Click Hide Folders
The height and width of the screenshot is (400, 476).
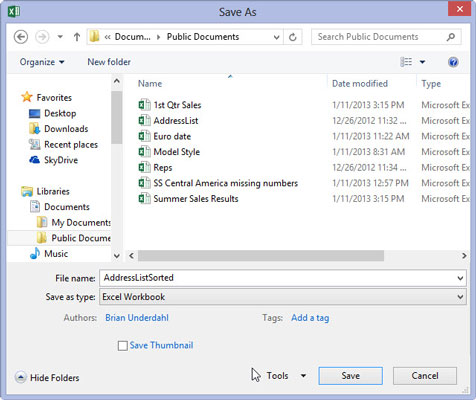coord(47,378)
